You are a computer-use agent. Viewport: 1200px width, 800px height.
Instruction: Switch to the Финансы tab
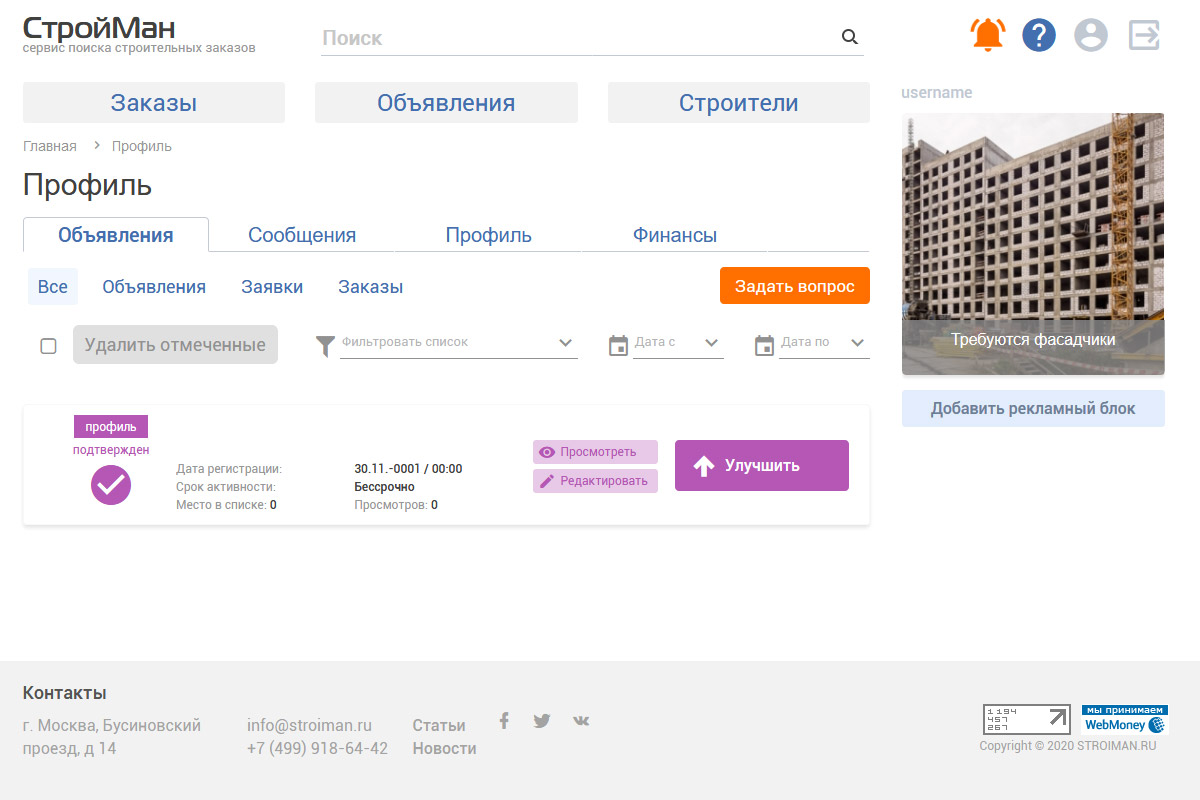coord(674,236)
